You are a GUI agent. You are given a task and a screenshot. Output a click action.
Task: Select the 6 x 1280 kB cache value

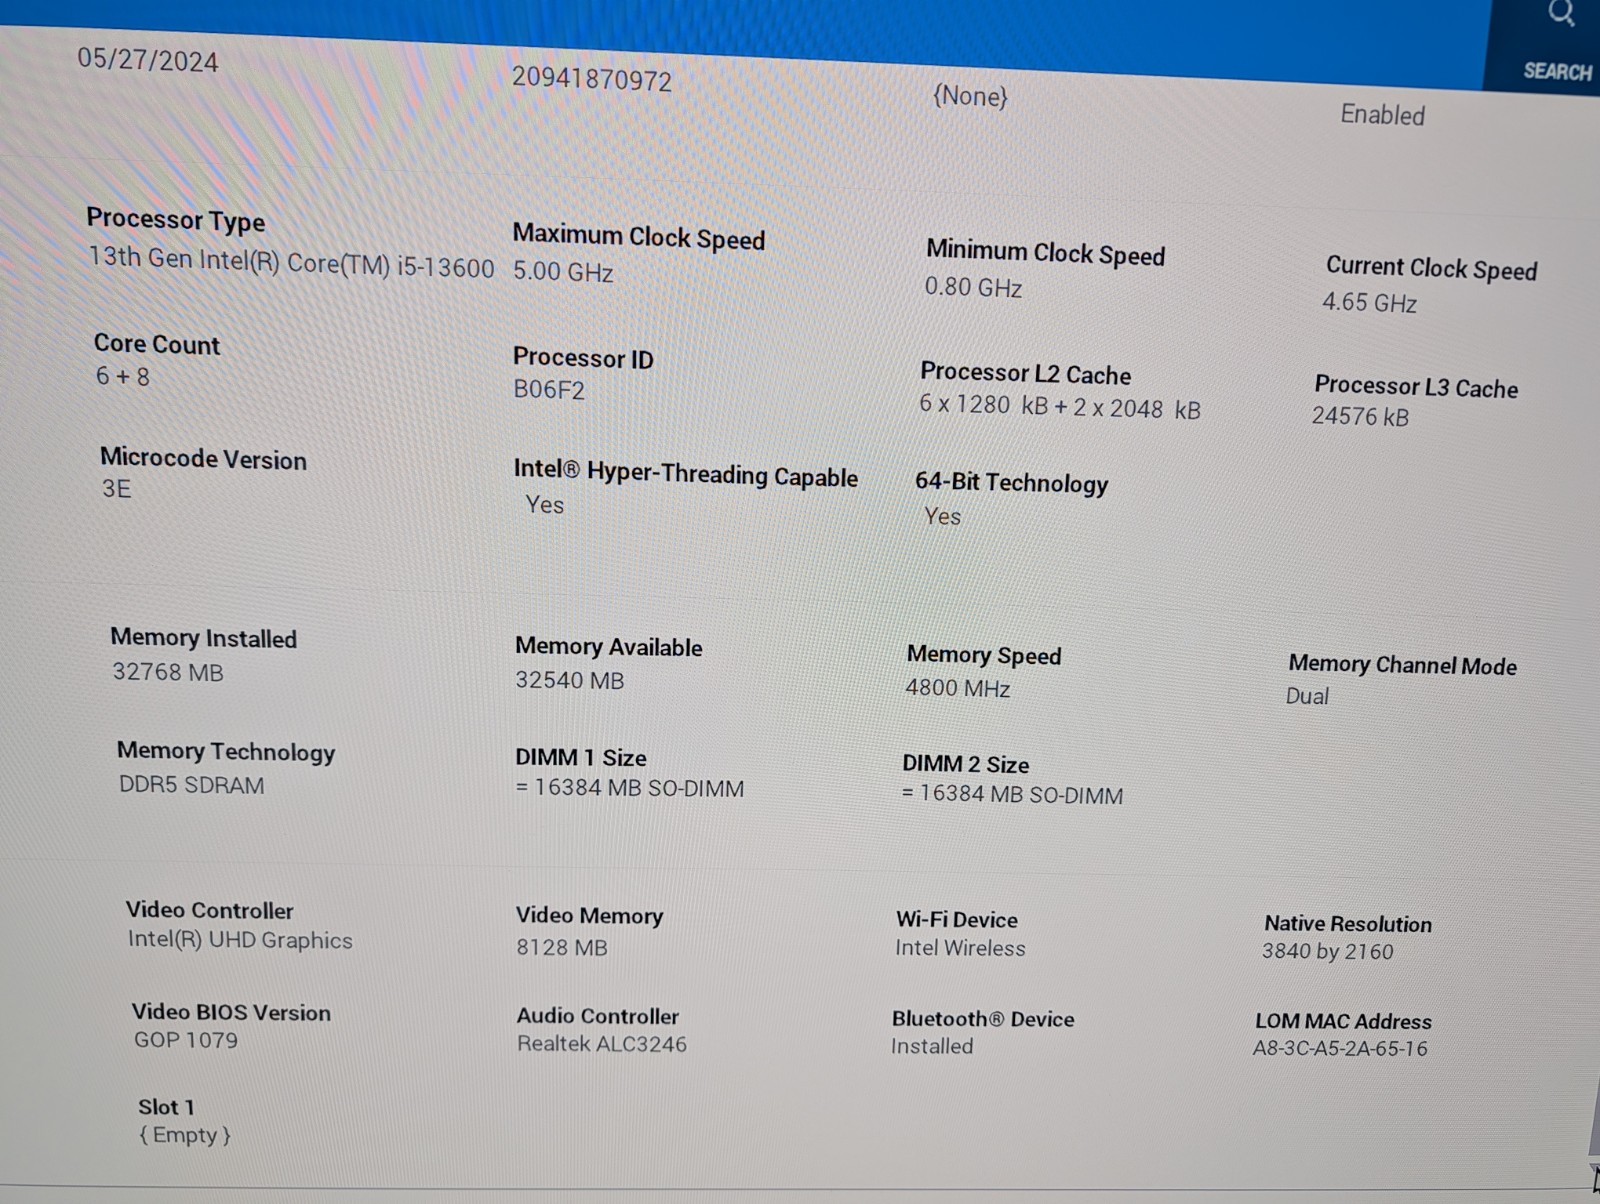(1060, 407)
